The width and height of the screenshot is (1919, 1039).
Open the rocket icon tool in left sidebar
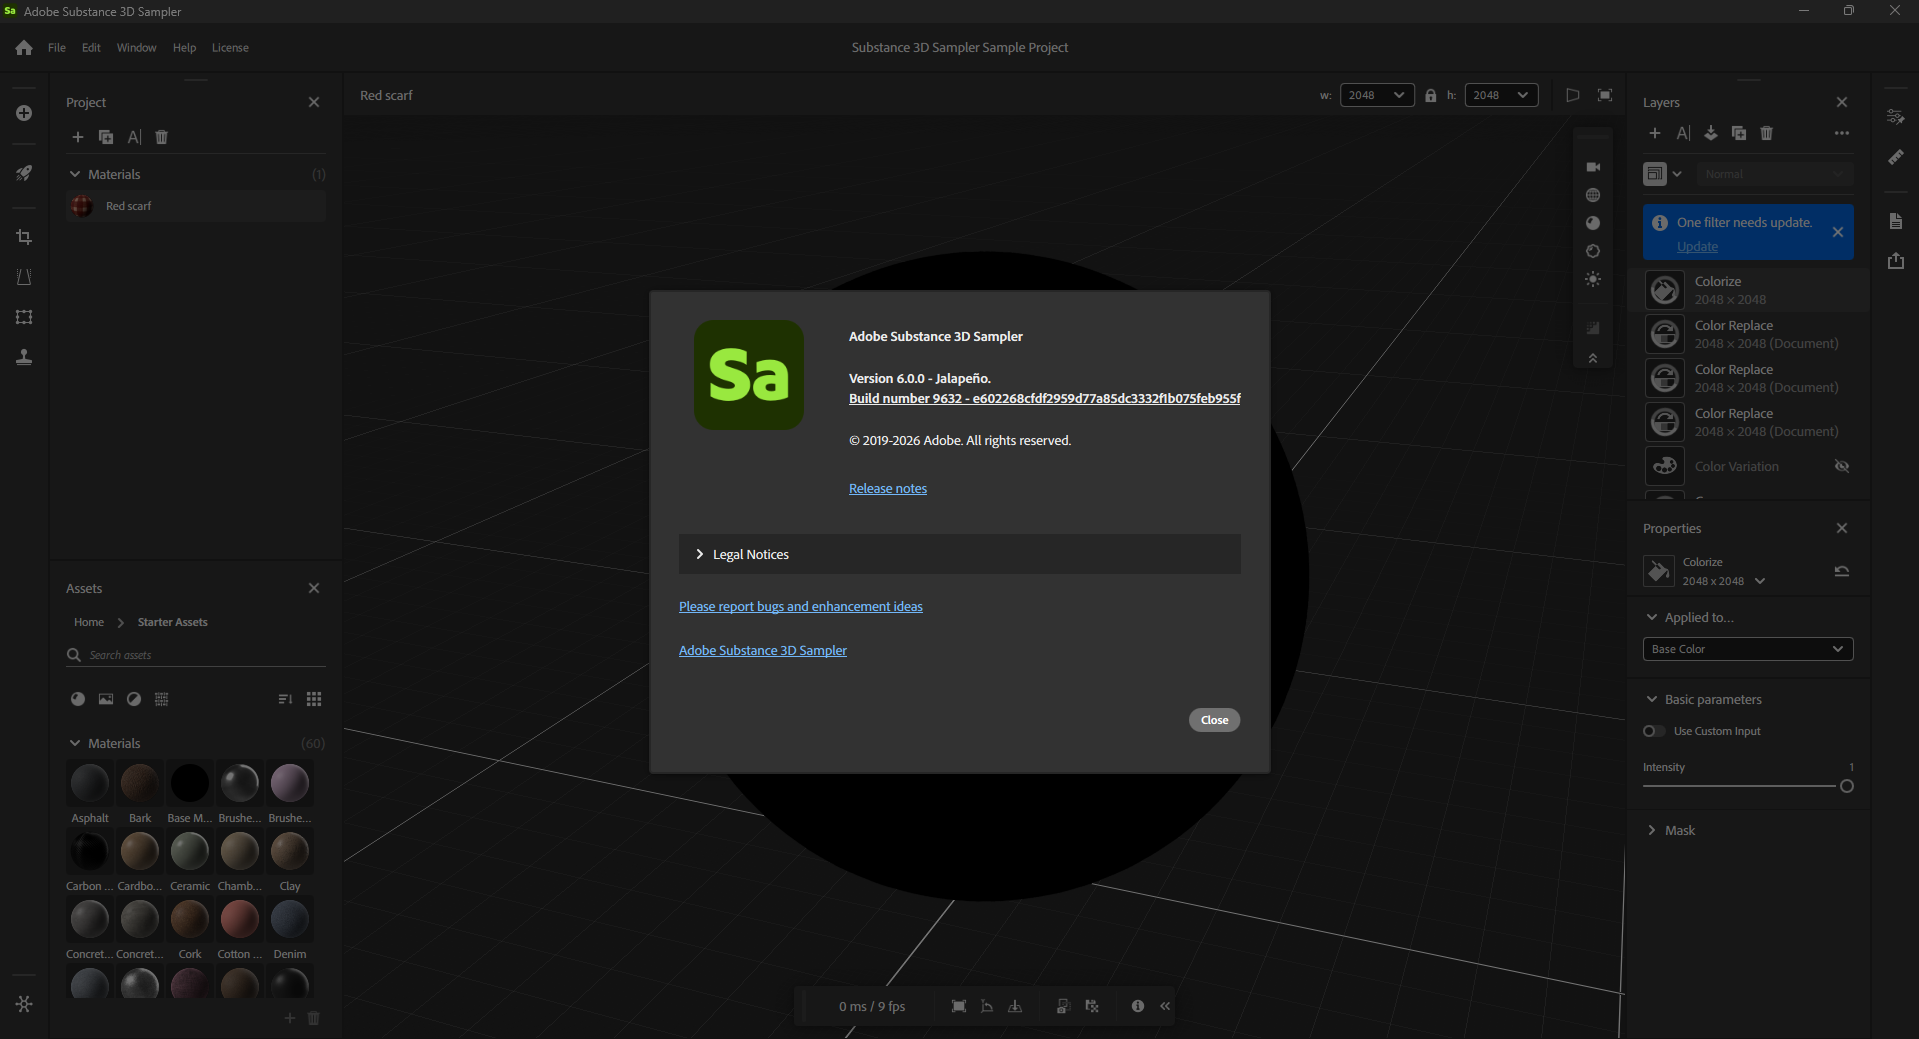pyautogui.click(x=24, y=173)
